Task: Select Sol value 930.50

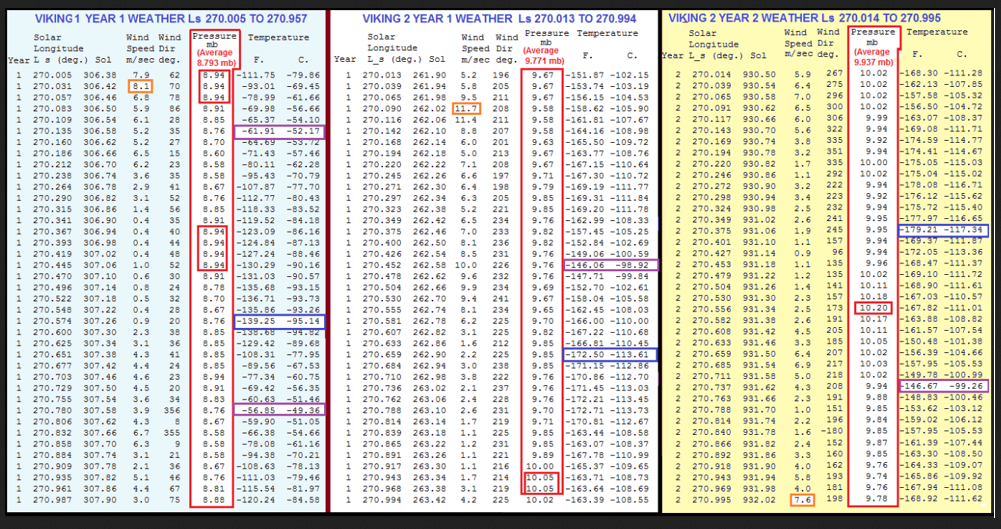Action: pos(757,74)
